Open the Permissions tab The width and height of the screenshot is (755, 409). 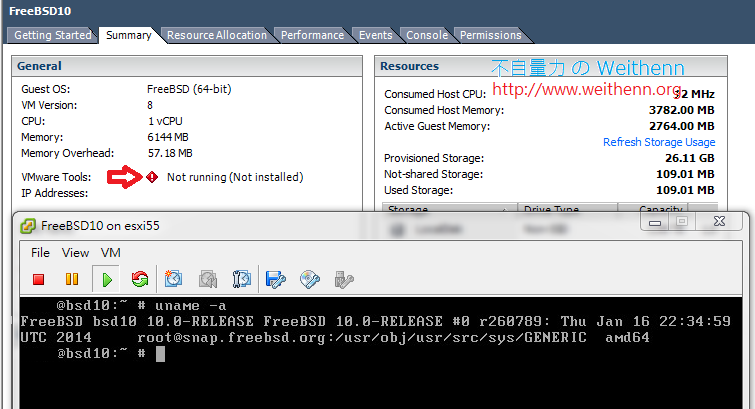491,35
